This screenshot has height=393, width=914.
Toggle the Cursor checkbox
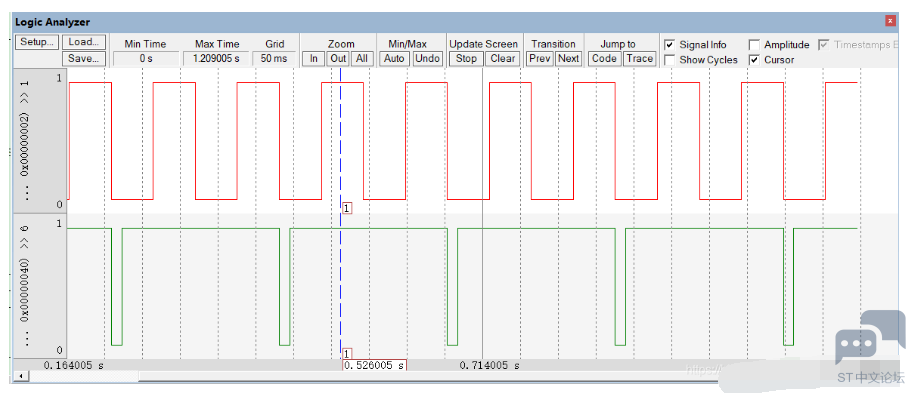click(754, 59)
